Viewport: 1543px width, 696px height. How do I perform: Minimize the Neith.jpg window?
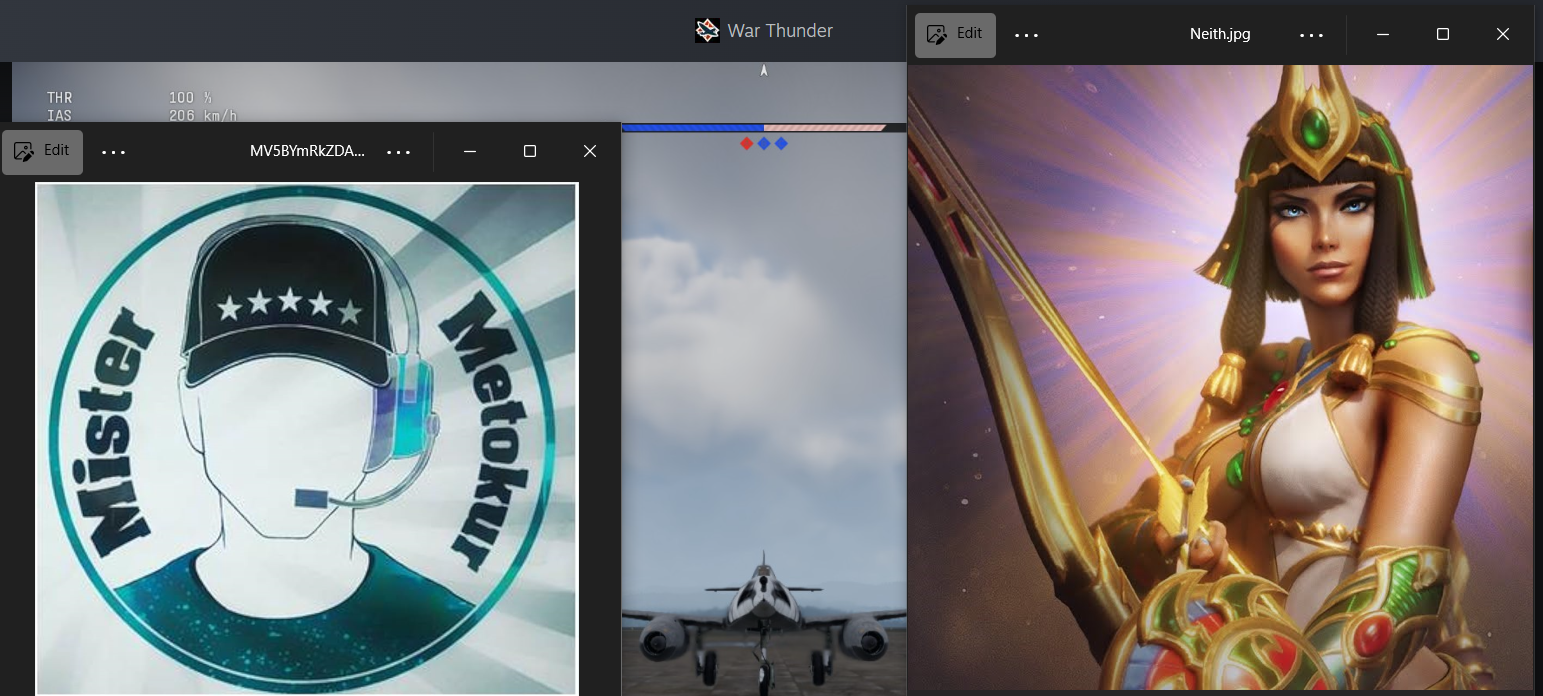point(1383,35)
